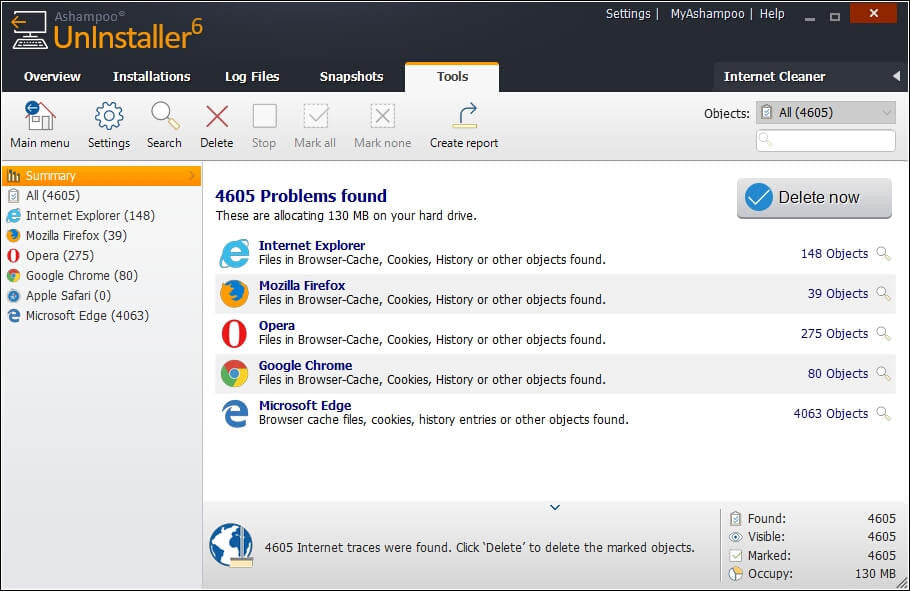
Task: Select Microsoft Edge (4063) in sidebar
Action: point(87,316)
